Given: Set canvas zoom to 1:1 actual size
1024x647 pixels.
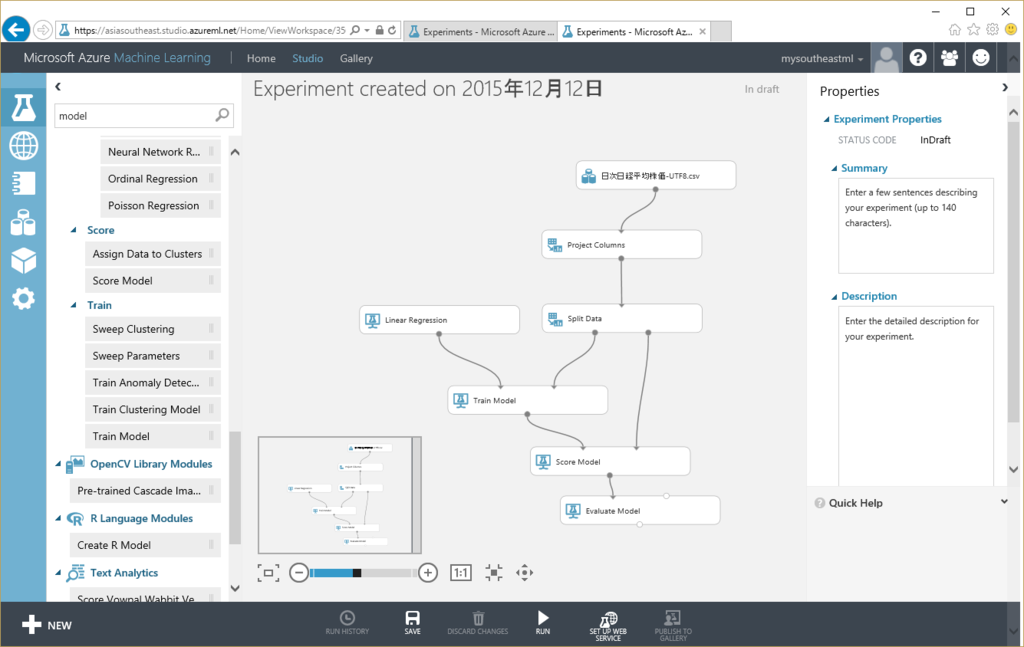Looking at the screenshot, I should (x=460, y=573).
